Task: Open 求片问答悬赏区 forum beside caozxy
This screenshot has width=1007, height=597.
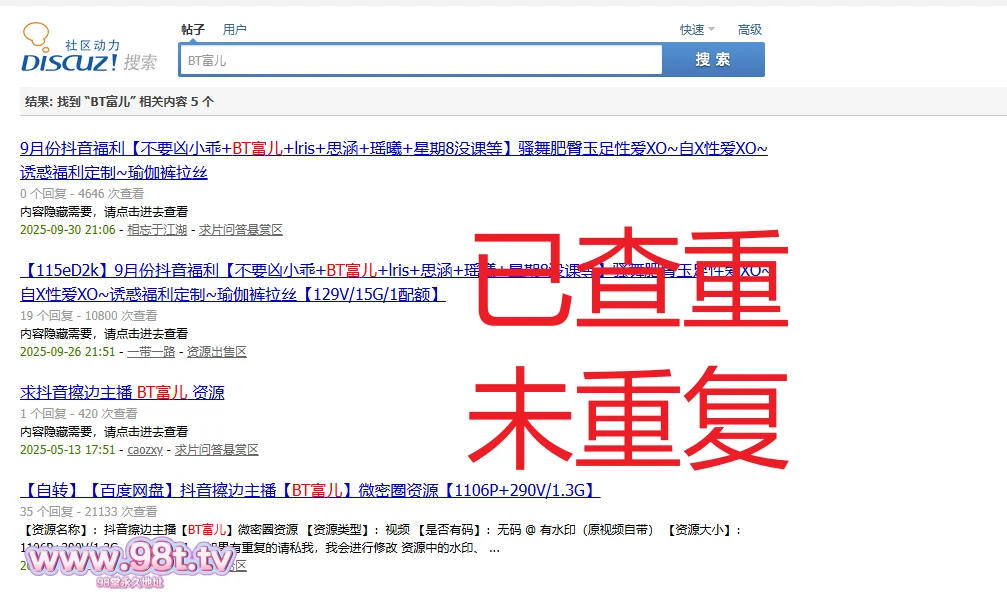Action: click(x=217, y=450)
